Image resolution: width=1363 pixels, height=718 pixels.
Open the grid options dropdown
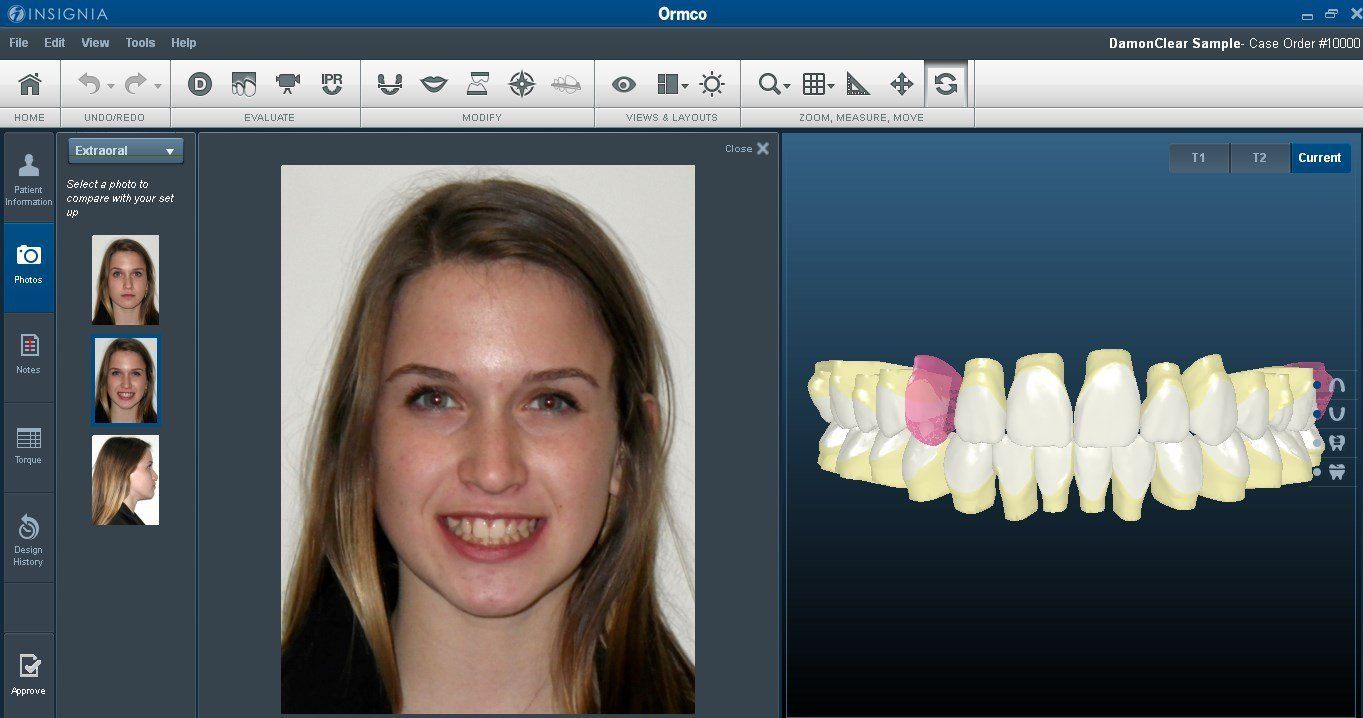pyautogui.click(x=818, y=84)
